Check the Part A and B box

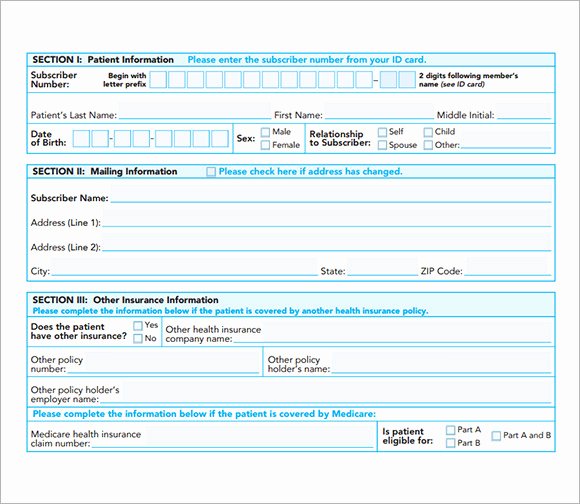click(496, 436)
